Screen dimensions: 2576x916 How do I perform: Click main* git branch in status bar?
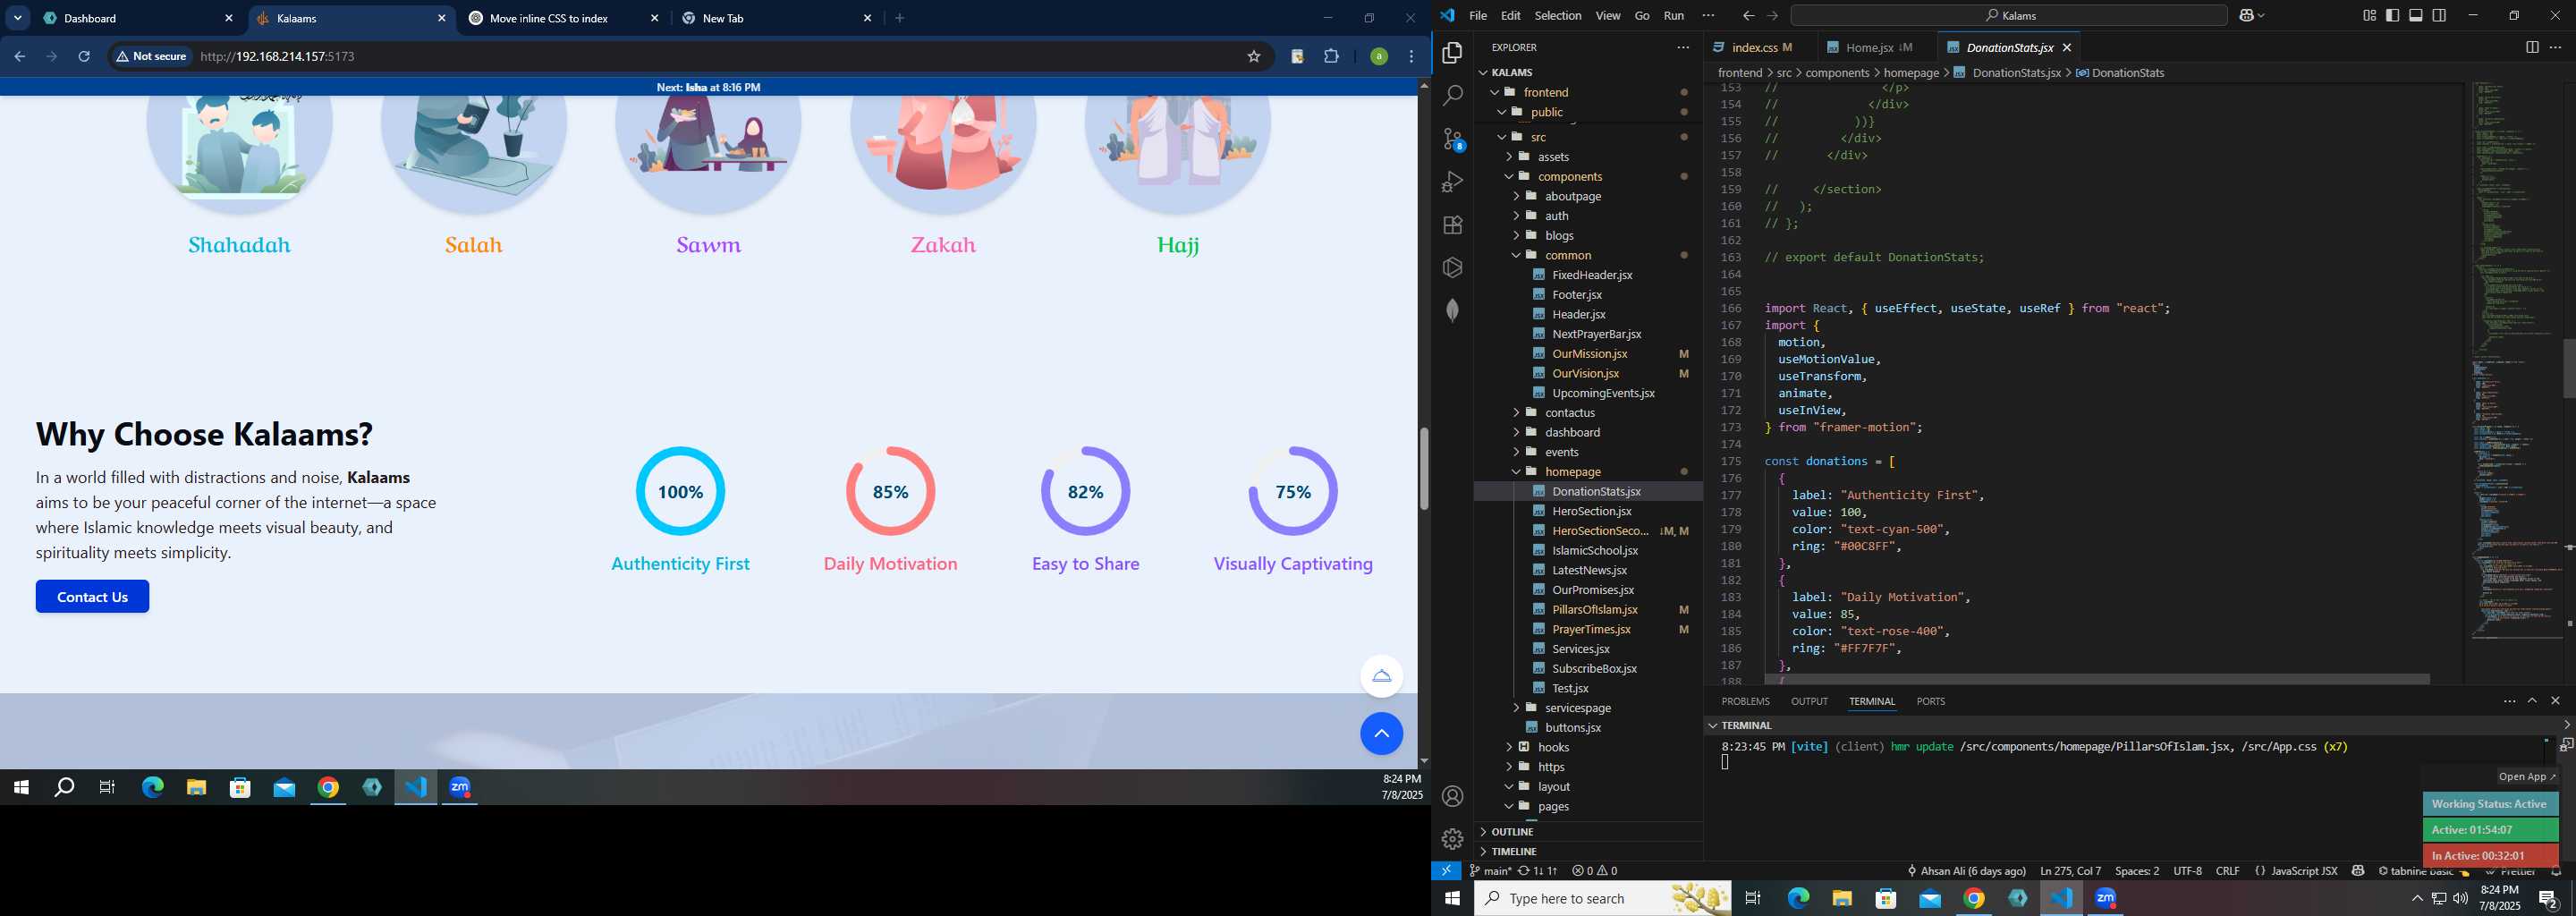point(1490,871)
